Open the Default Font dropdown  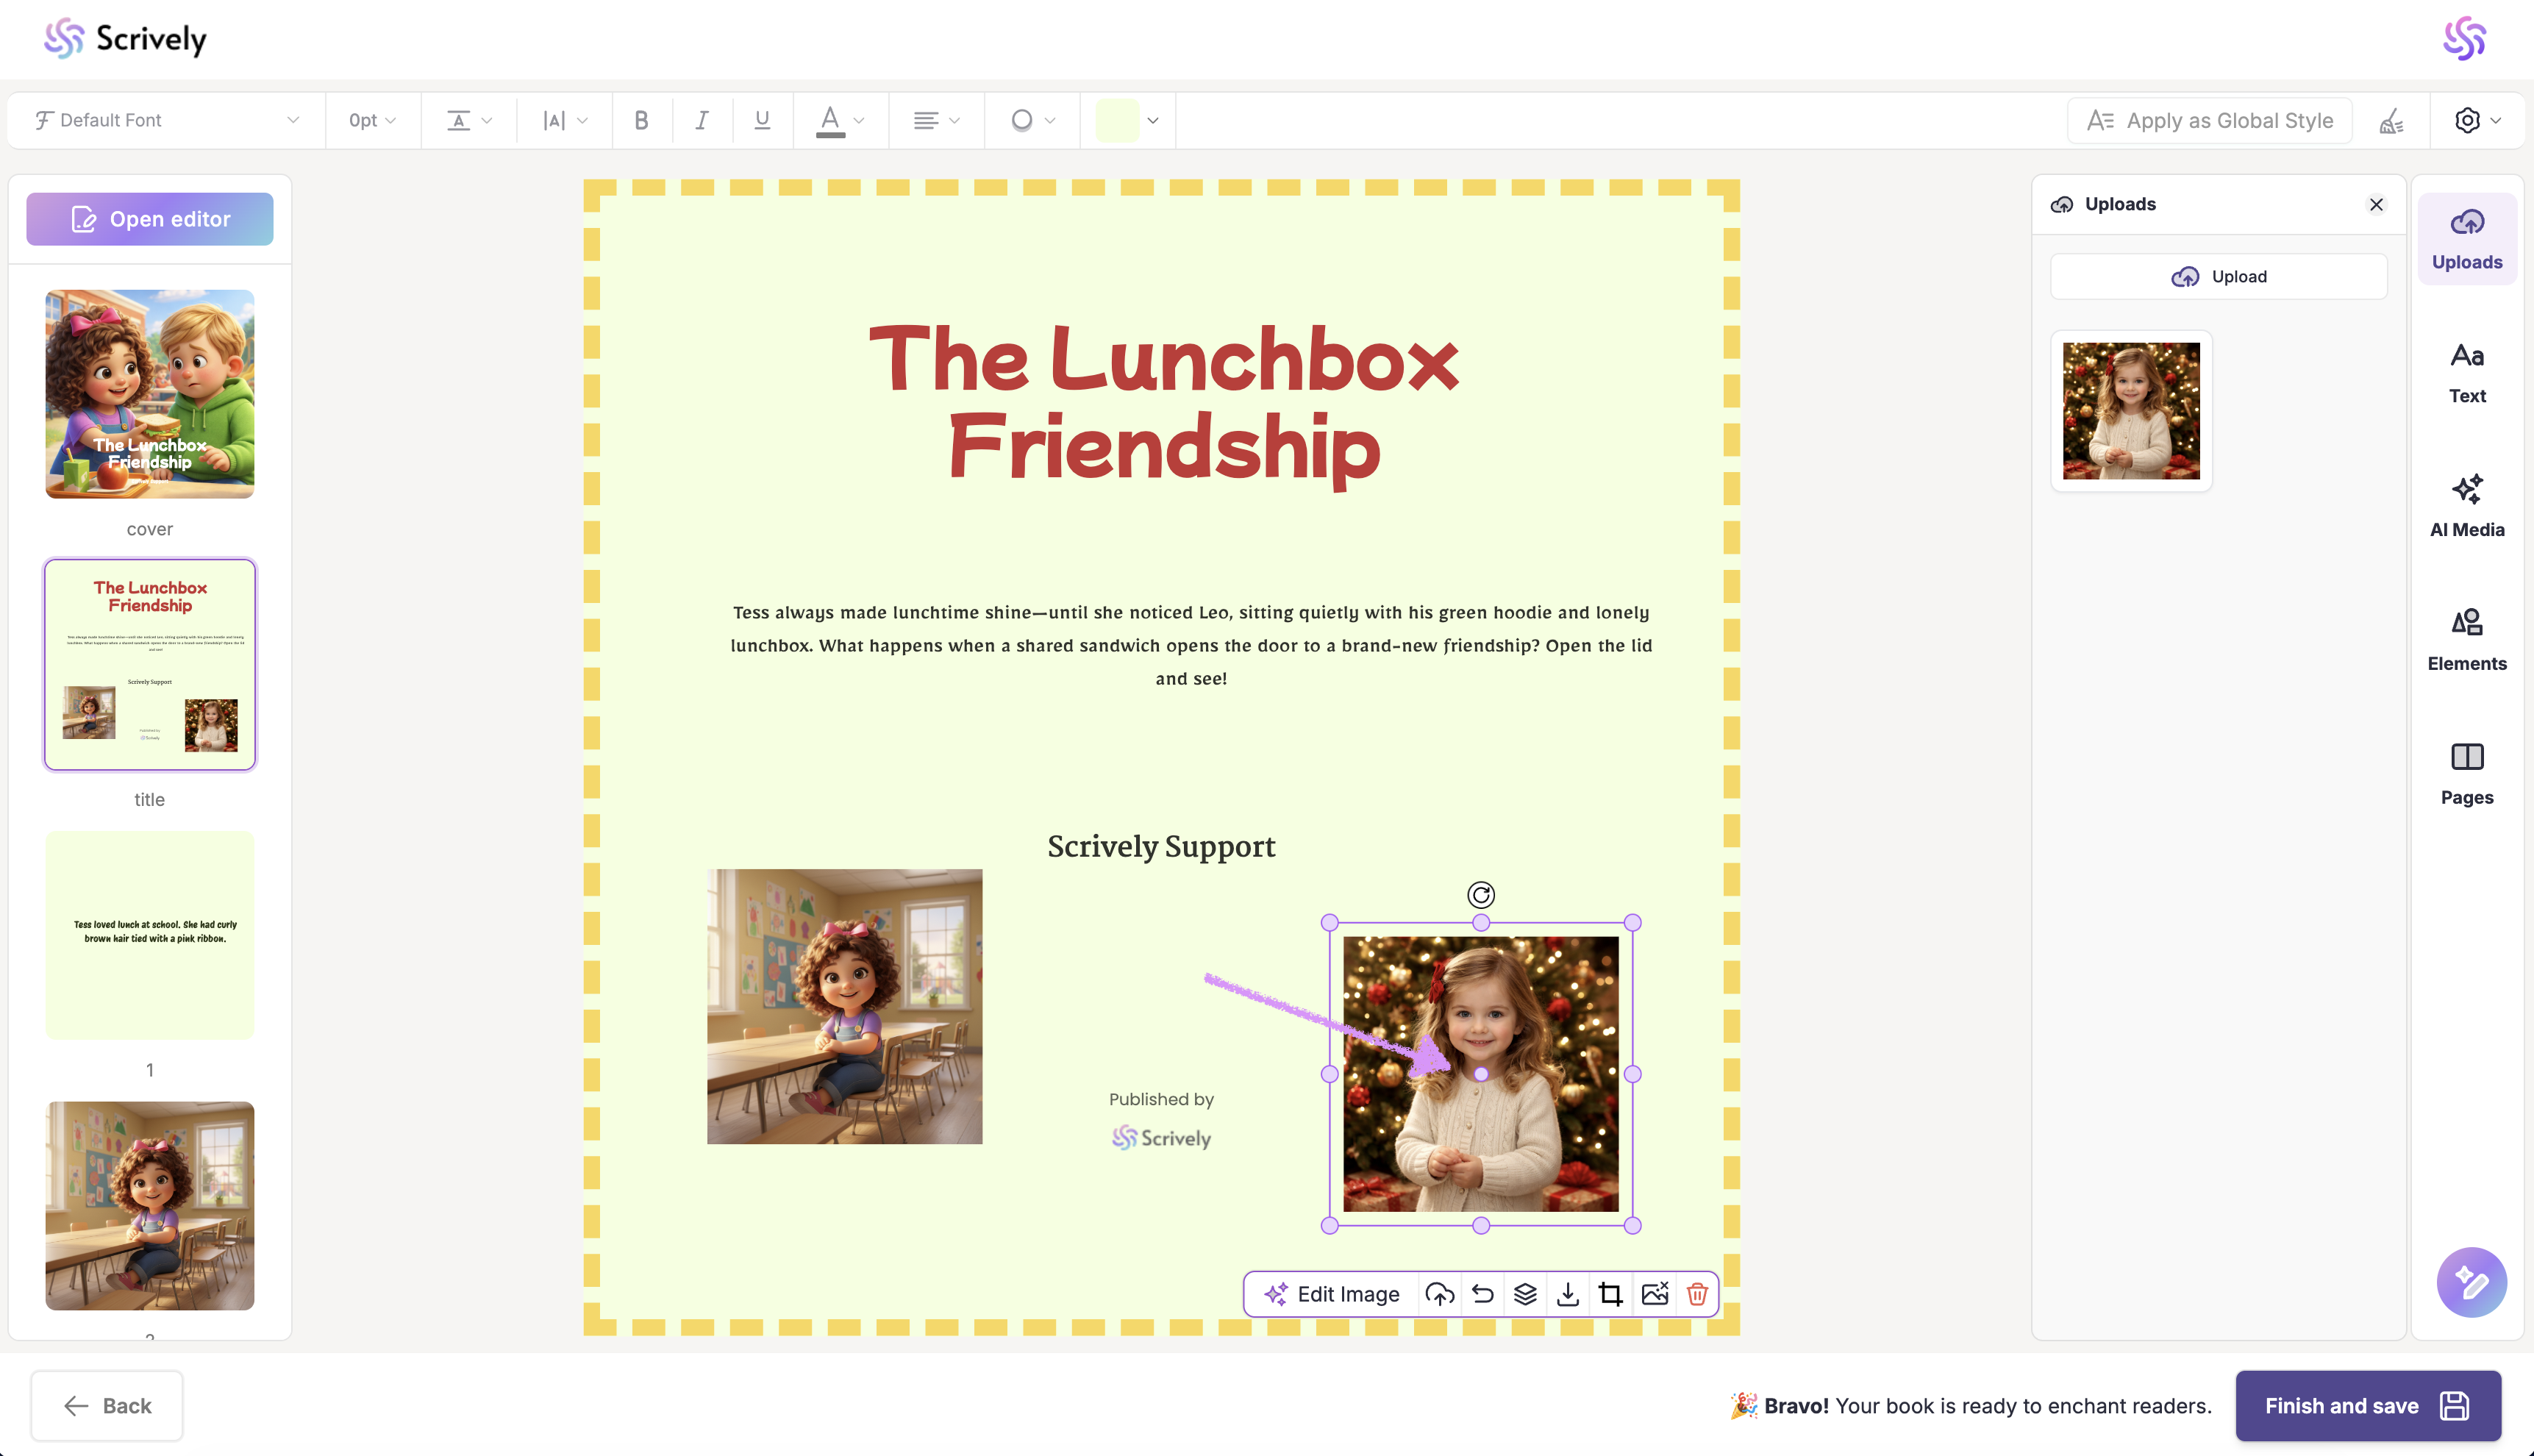pyautogui.click(x=166, y=121)
